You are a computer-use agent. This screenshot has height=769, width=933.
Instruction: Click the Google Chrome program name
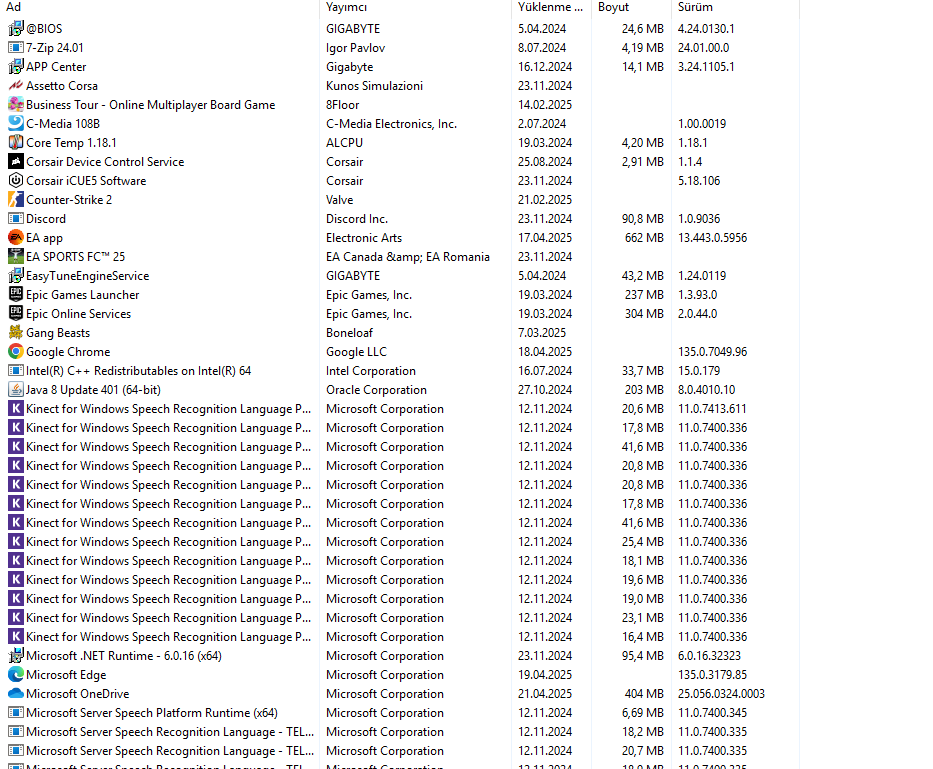click(x=68, y=352)
